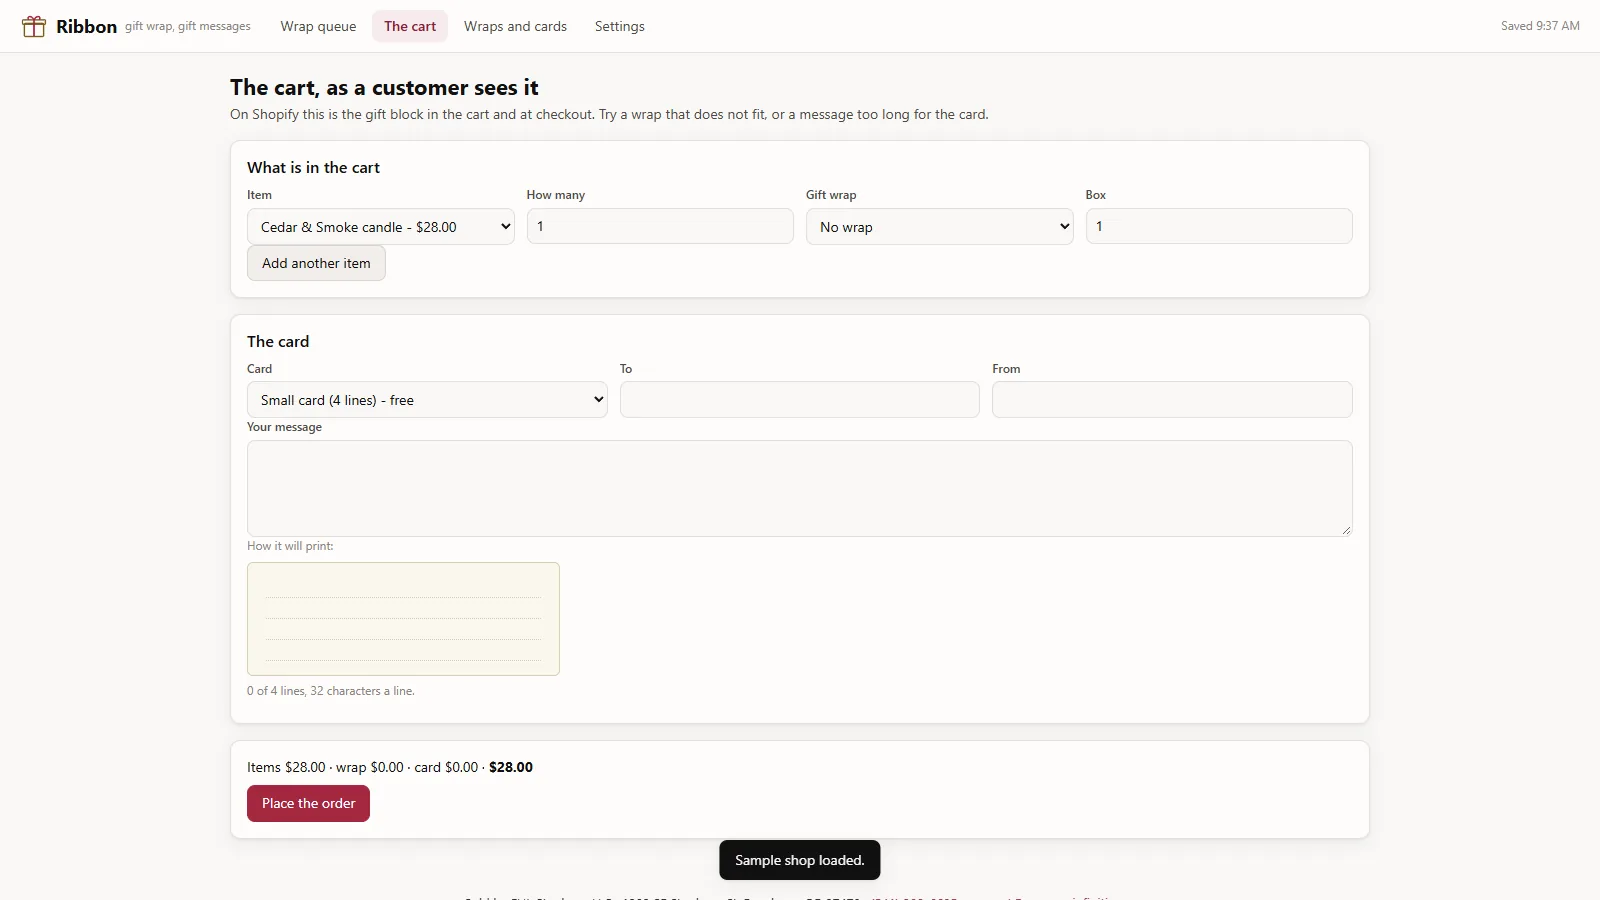Focus the Box number field
Image resolution: width=1600 pixels, height=900 pixels.
point(1219,226)
